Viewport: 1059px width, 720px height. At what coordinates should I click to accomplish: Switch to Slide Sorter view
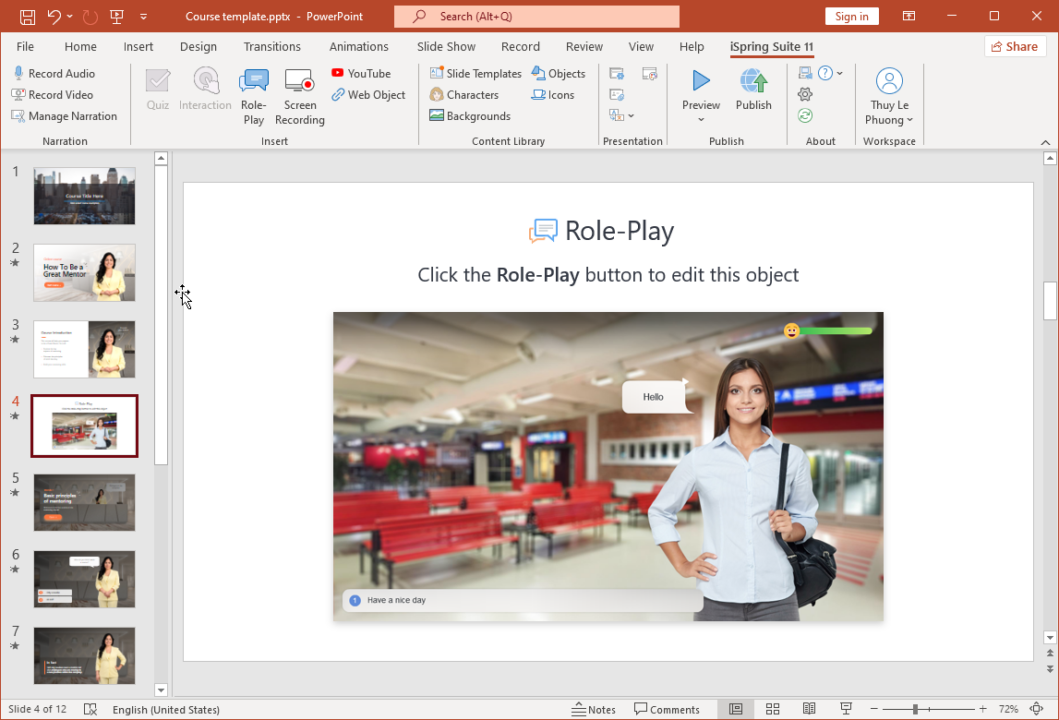click(773, 708)
